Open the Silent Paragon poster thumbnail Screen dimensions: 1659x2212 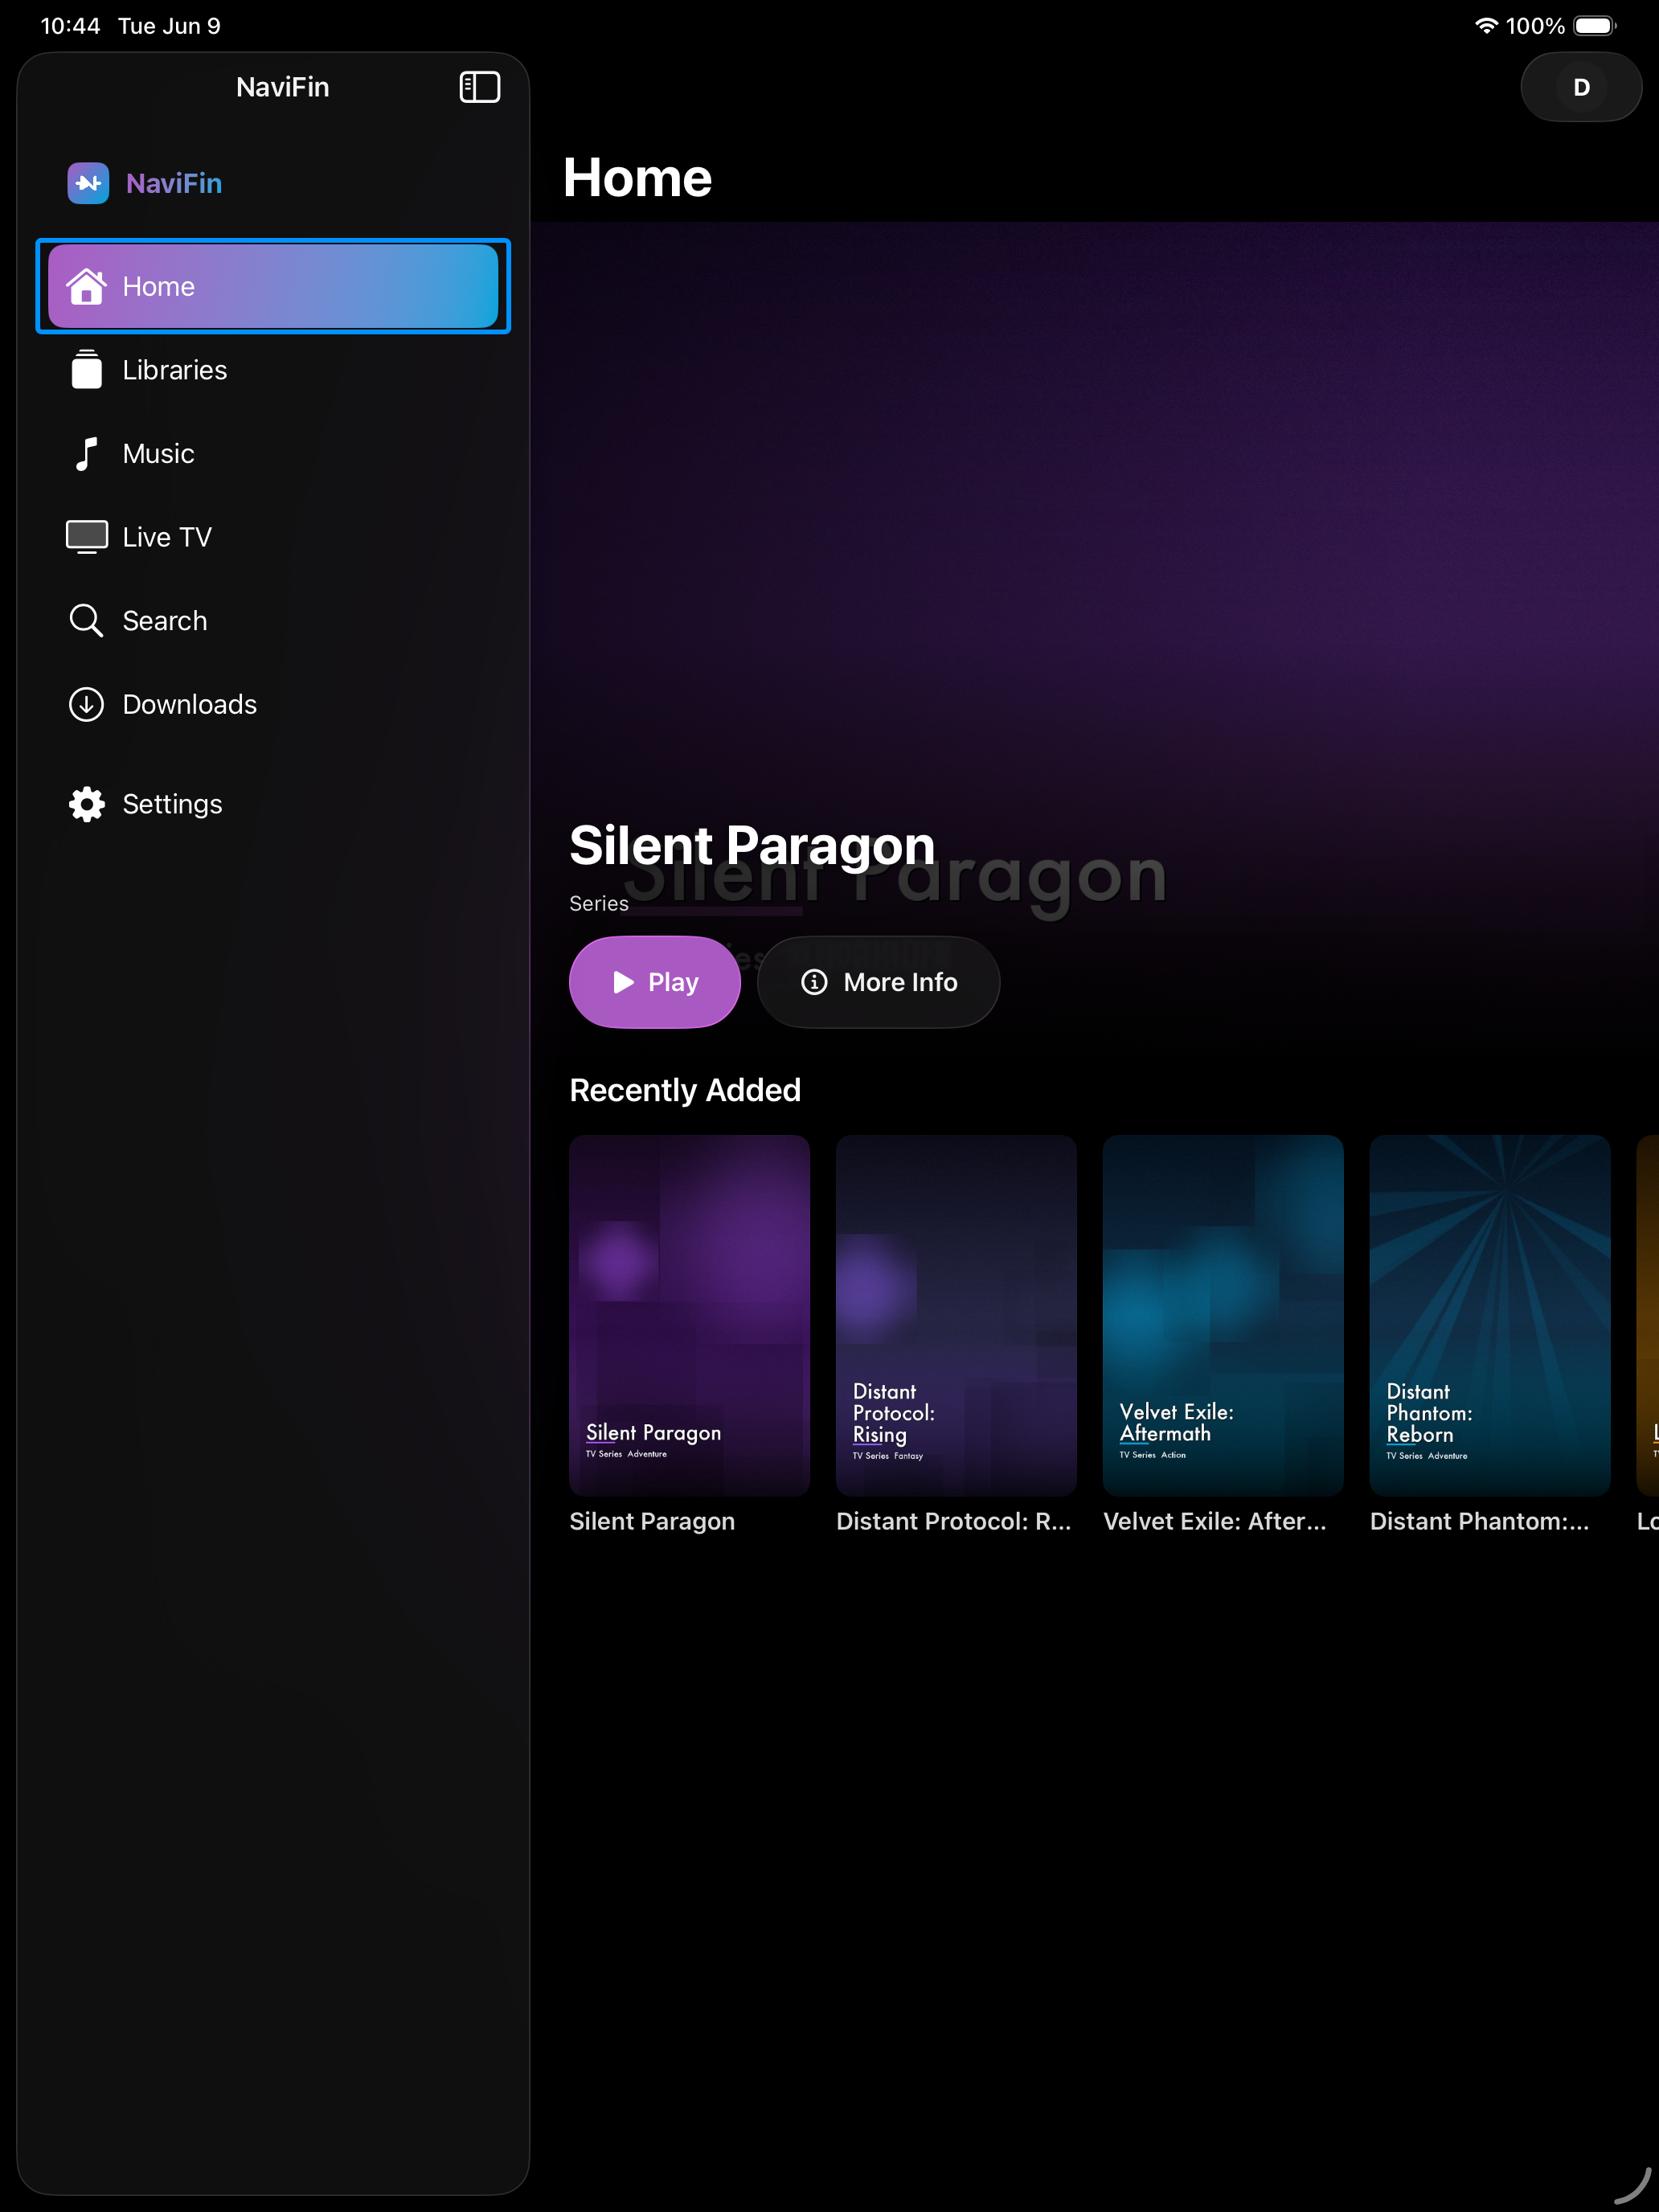(x=689, y=1315)
